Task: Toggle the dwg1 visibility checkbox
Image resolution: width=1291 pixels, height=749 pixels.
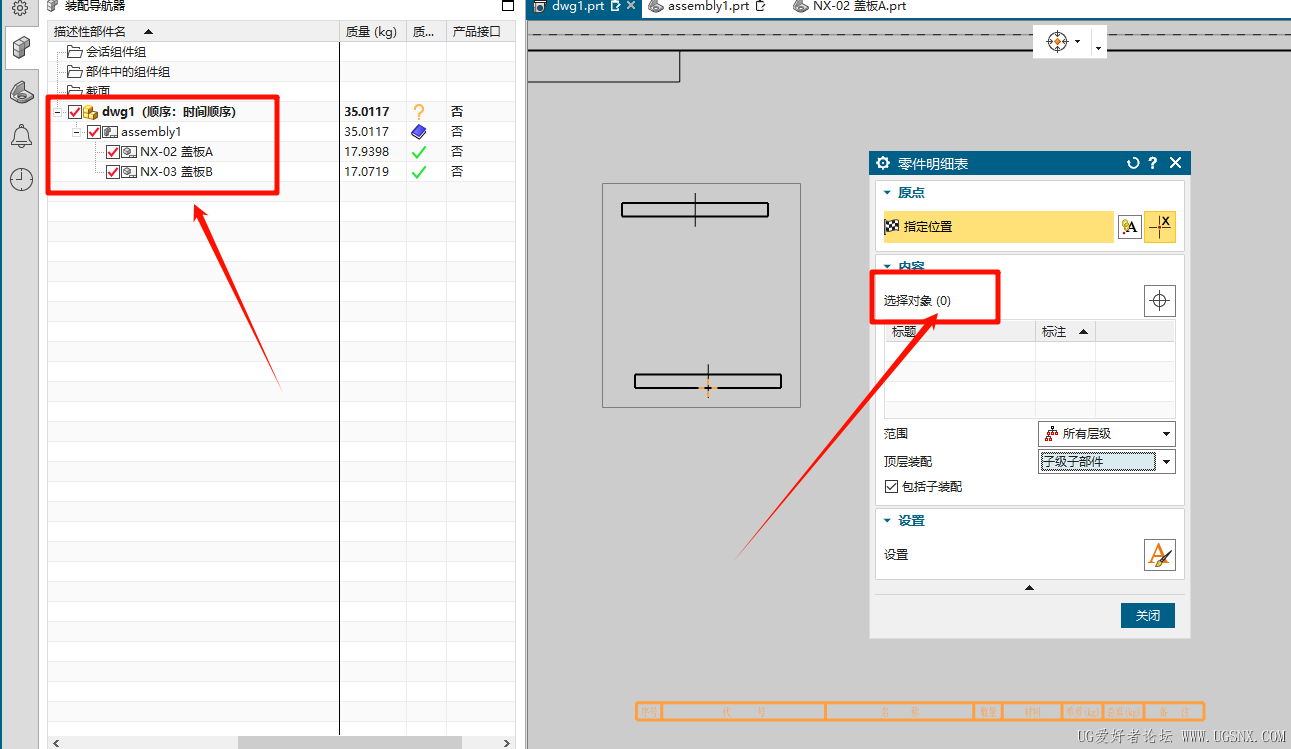Action: pos(75,112)
